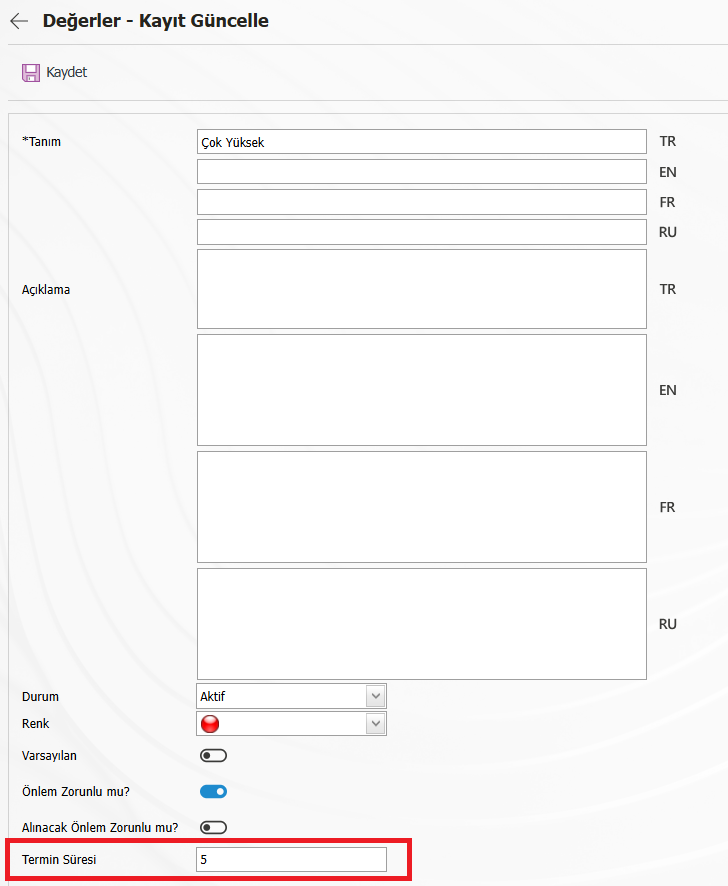
Task: Expand the Renk dropdown arrow
Action: pyautogui.click(x=376, y=723)
